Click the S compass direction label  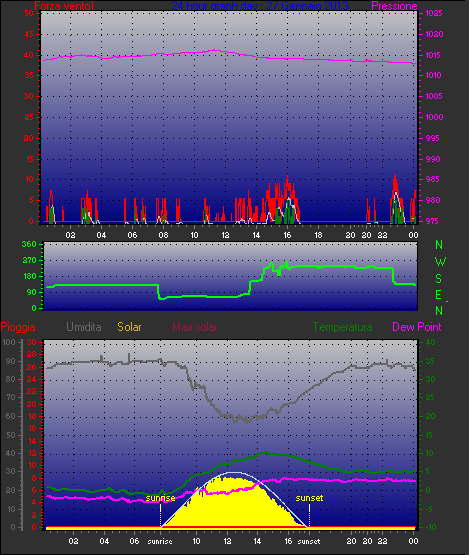[x=439, y=279]
